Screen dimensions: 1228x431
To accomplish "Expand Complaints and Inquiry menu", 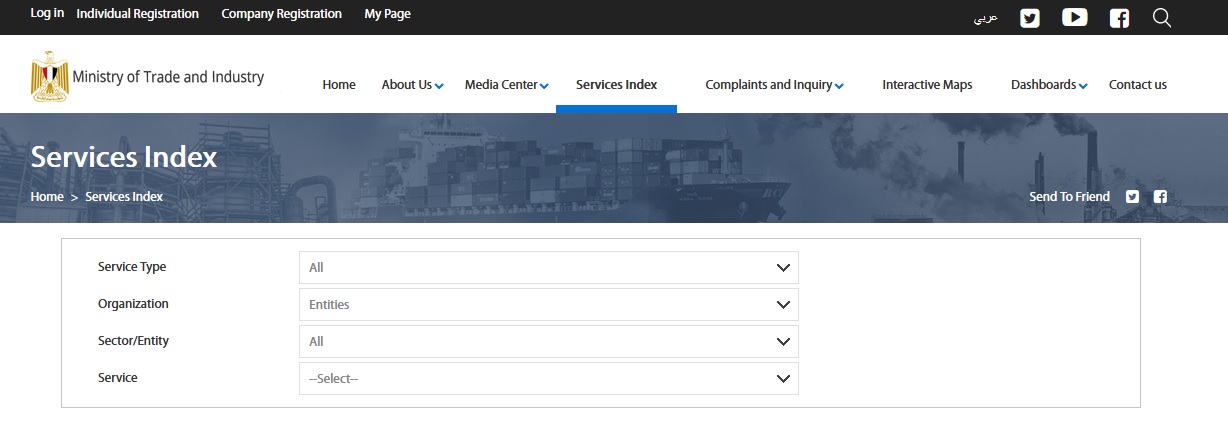I will pyautogui.click(x=773, y=85).
